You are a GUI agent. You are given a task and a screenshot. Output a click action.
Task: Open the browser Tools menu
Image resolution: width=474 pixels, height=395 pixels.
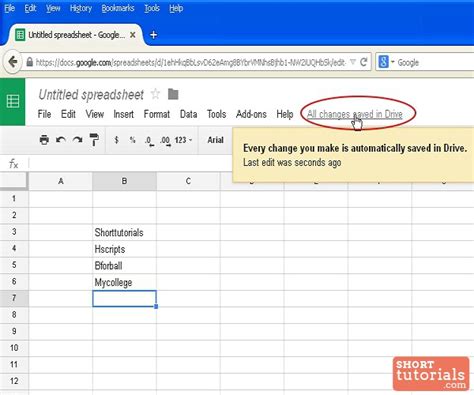152,8
